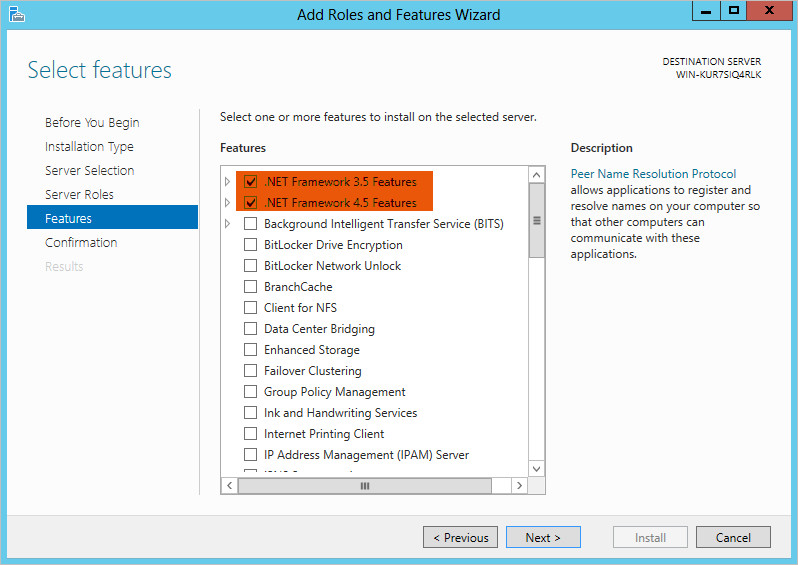
Task: Enable the BitLocker Drive Encryption checkbox
Action: pos(251,245)
